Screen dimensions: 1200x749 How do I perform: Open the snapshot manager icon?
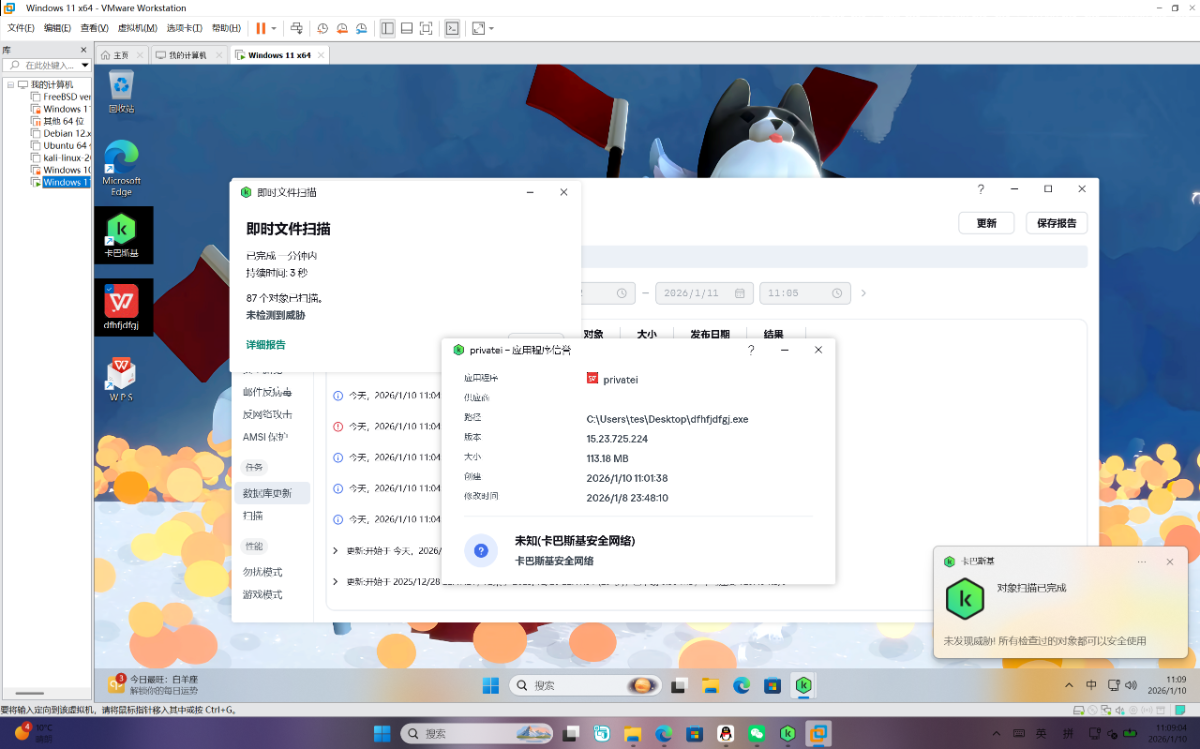361,28
